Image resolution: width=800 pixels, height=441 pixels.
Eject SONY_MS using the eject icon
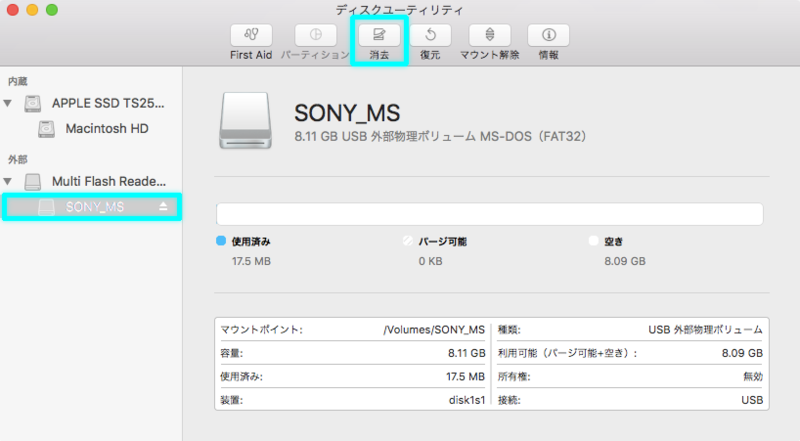click(163, 206)
